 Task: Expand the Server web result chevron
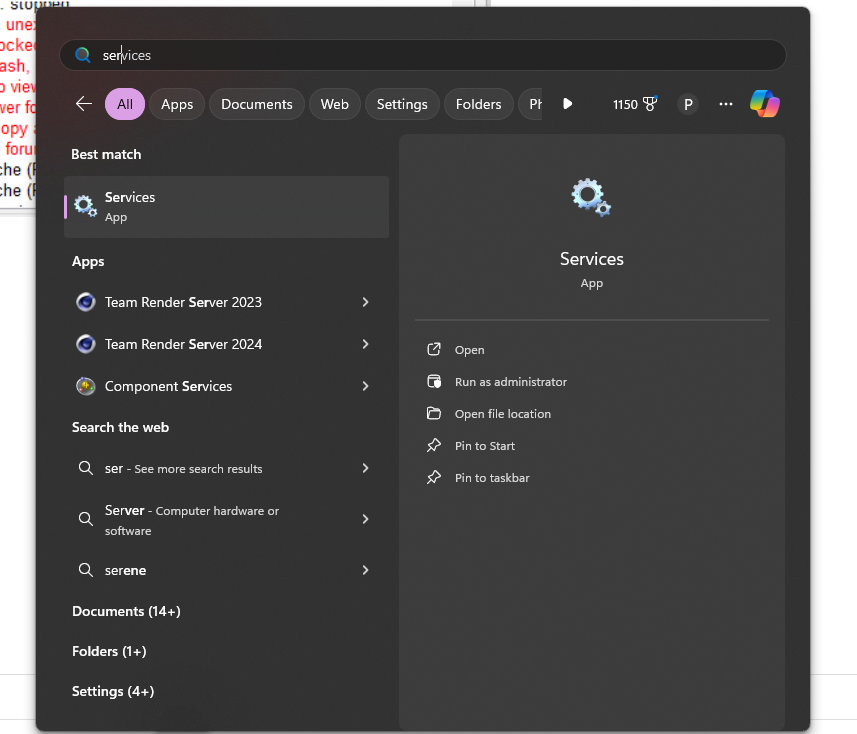[365, 519]
